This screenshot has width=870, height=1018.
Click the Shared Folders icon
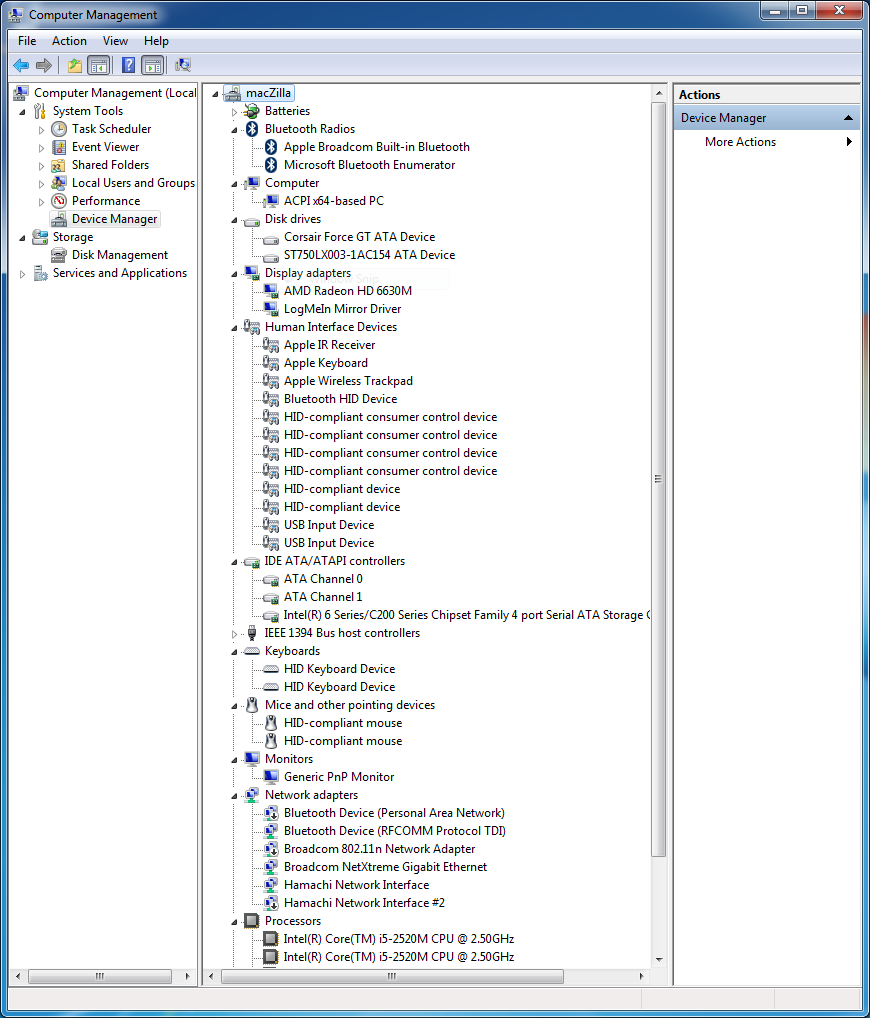coord(59,166)
